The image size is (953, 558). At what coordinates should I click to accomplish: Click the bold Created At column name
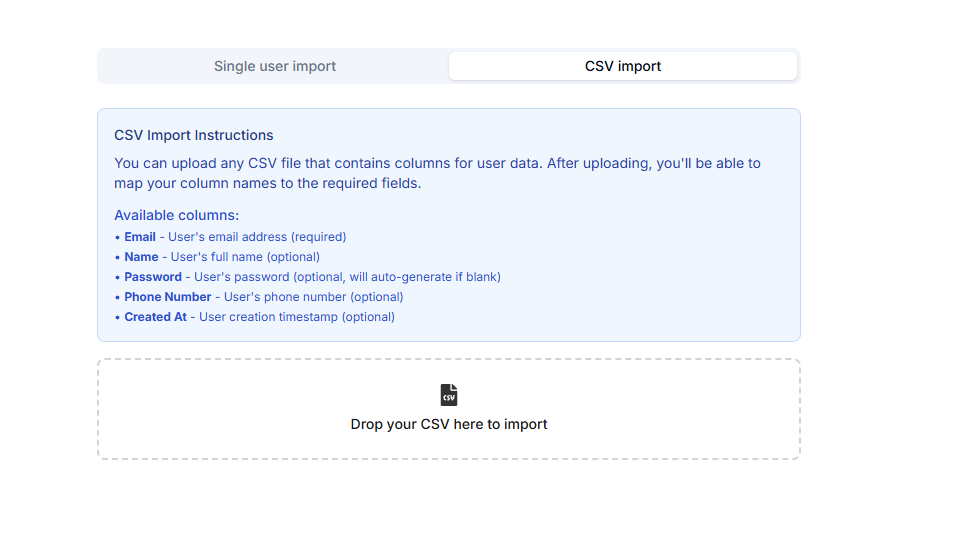click(x=155, y=317)
